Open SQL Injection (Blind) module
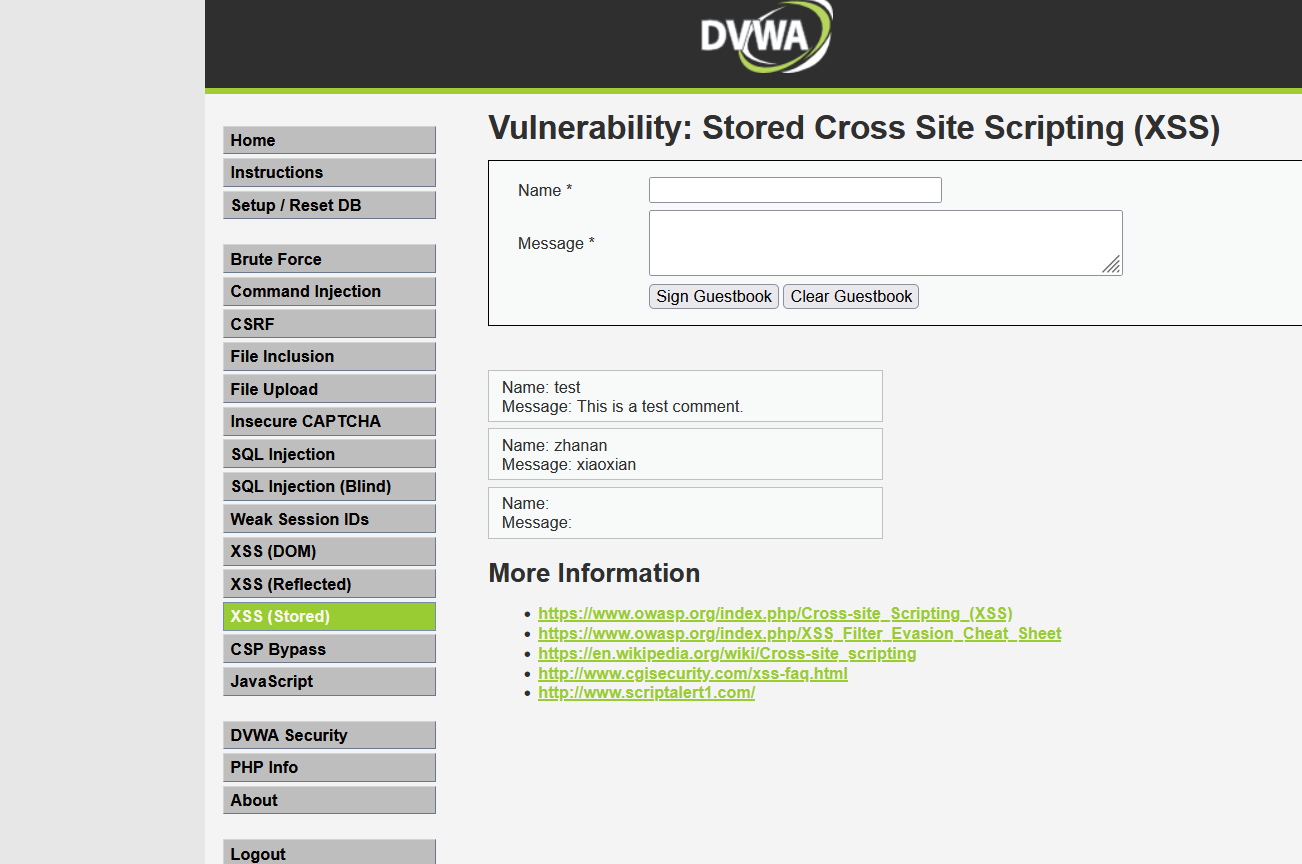This screenshot has width=1302, height=864. point(329,486)
